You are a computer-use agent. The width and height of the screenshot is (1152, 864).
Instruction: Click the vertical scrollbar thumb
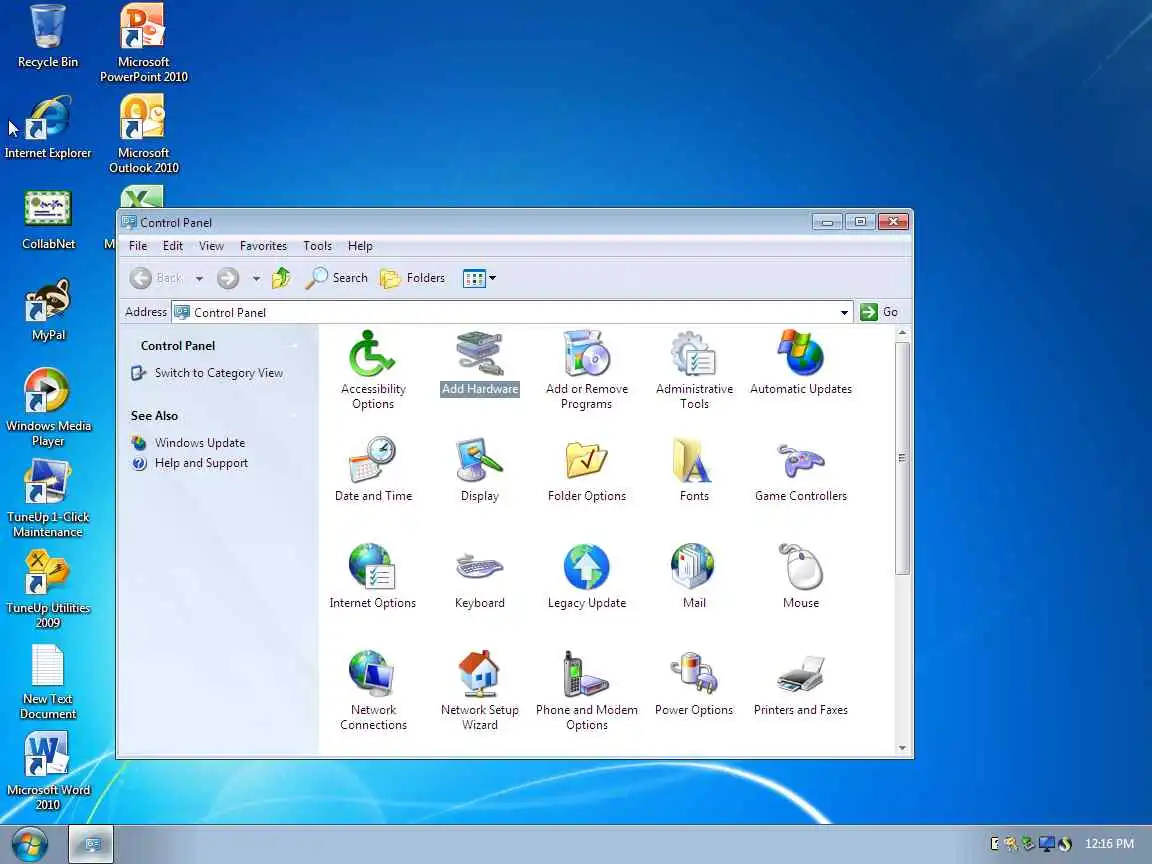902,458
